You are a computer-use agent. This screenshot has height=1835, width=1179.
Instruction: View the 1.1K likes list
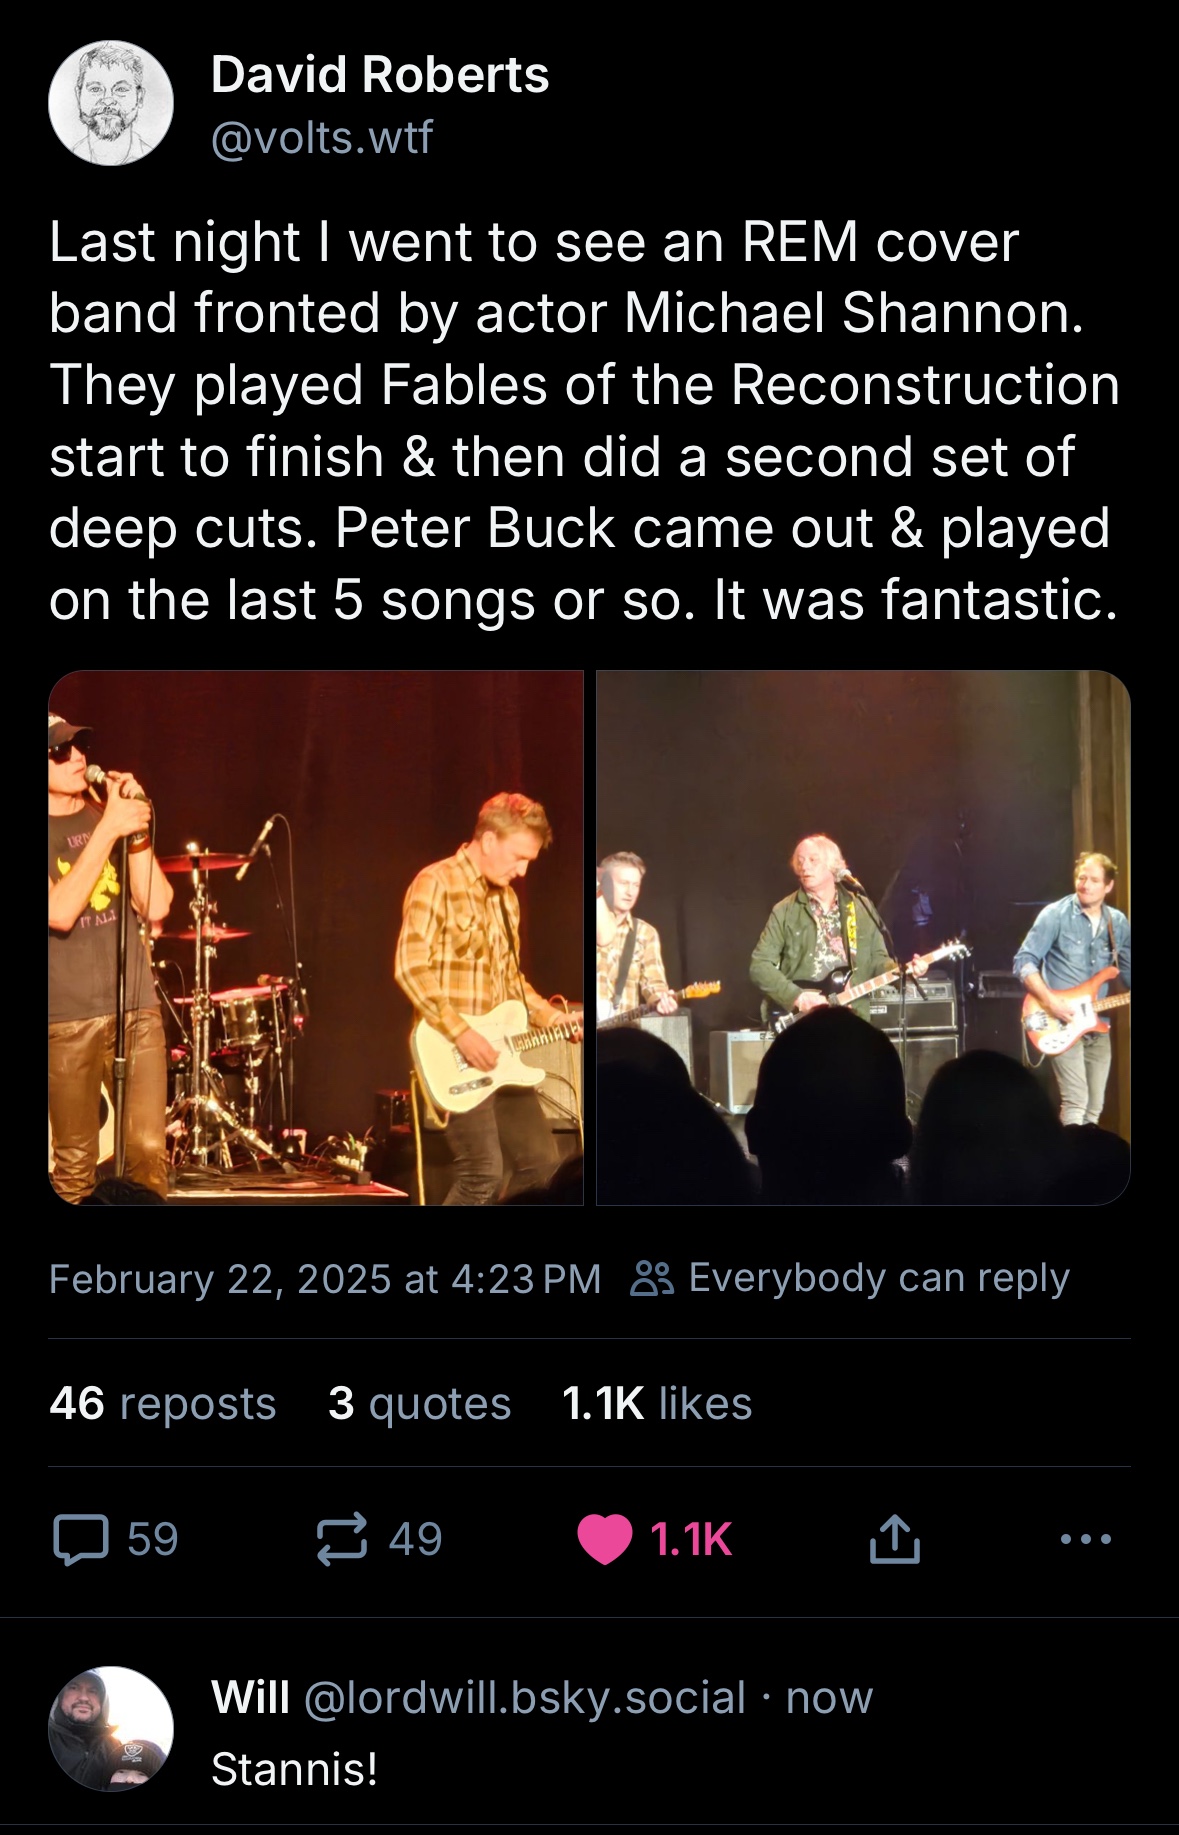(x=656, y=1403)
